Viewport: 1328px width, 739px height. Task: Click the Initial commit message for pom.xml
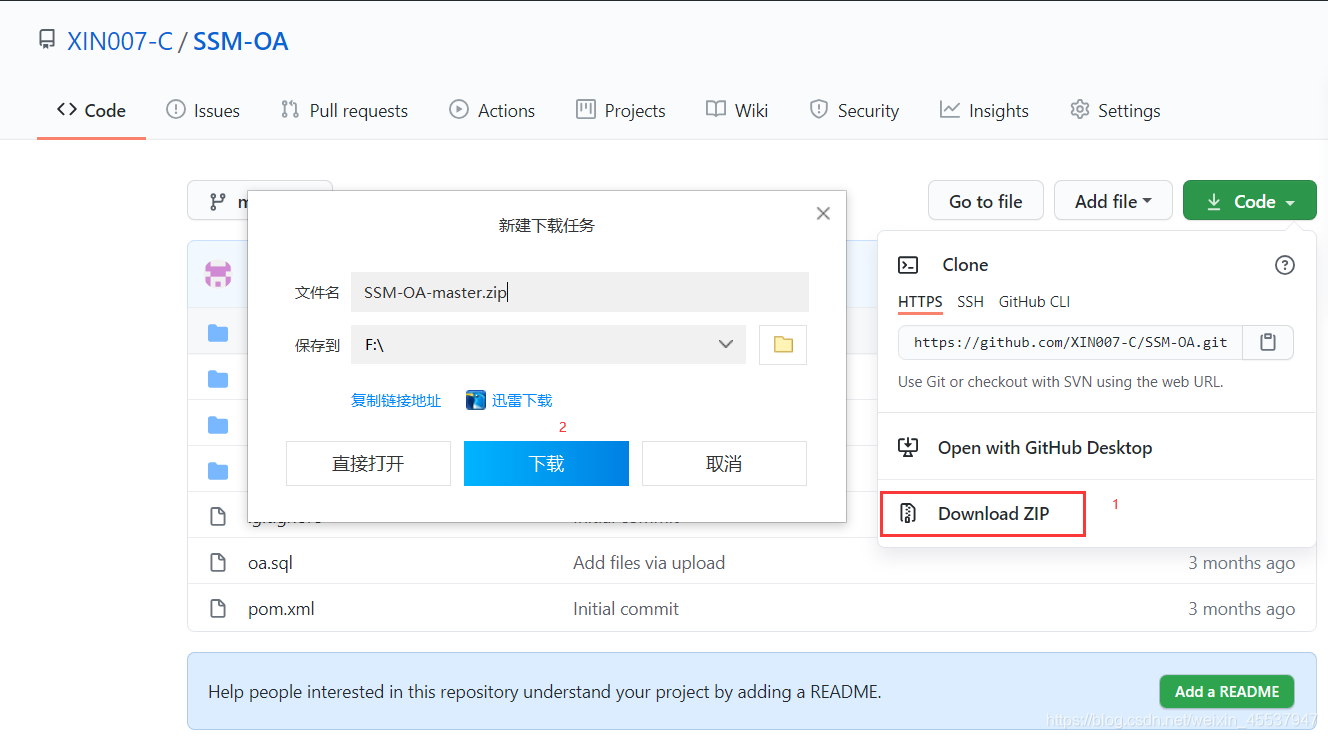pyautogui.click(x=626, y=609)
